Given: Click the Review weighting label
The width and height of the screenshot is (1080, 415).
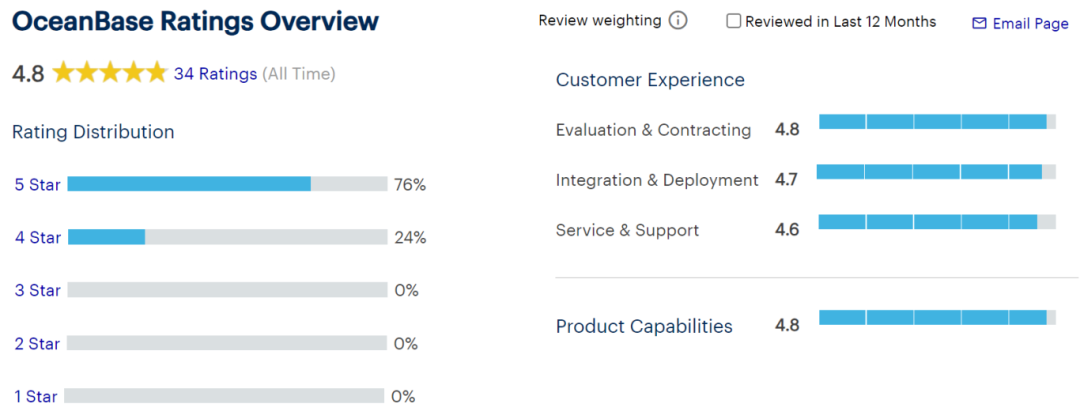Looking at the screenshot, I should click(599, 21).
